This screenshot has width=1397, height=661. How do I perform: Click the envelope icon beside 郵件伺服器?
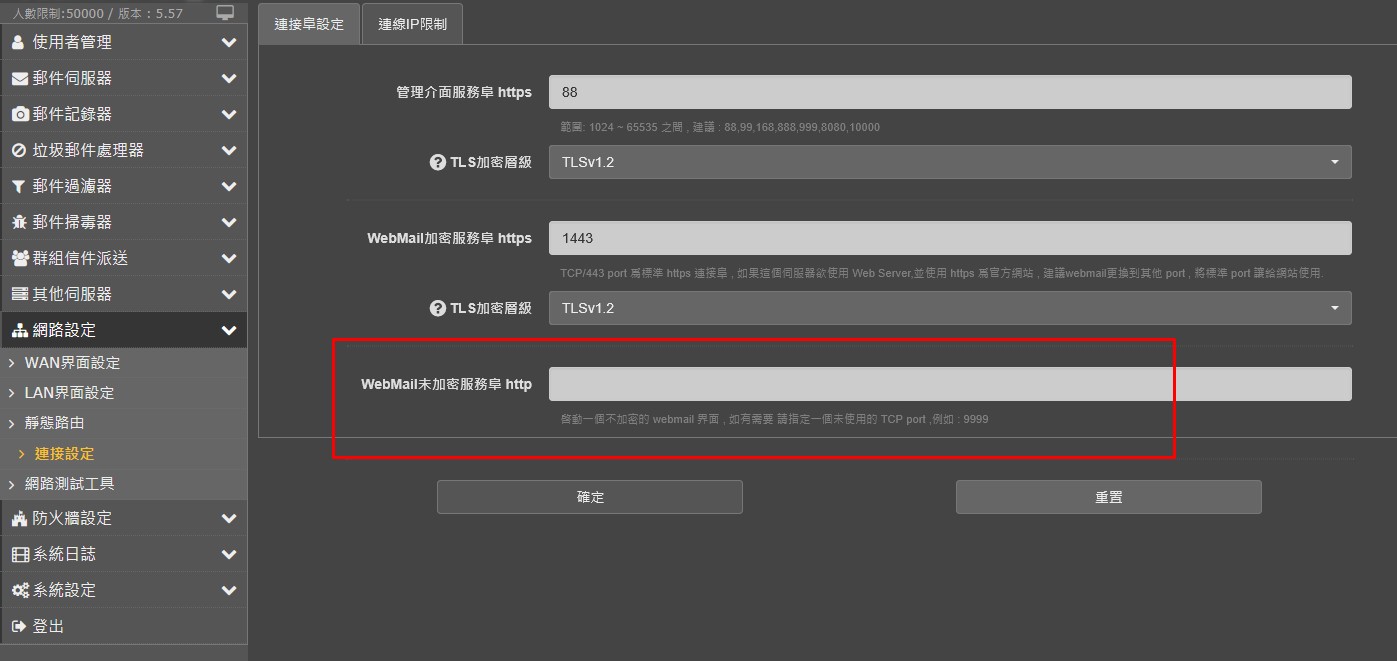point(20,78)
